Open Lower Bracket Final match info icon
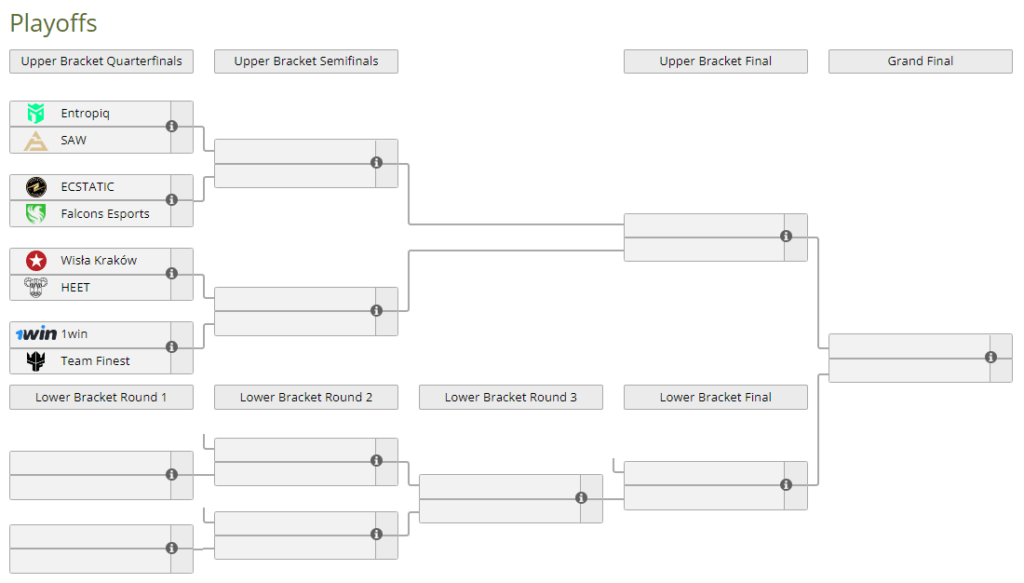1024x583 pixels. coord(786,485)
